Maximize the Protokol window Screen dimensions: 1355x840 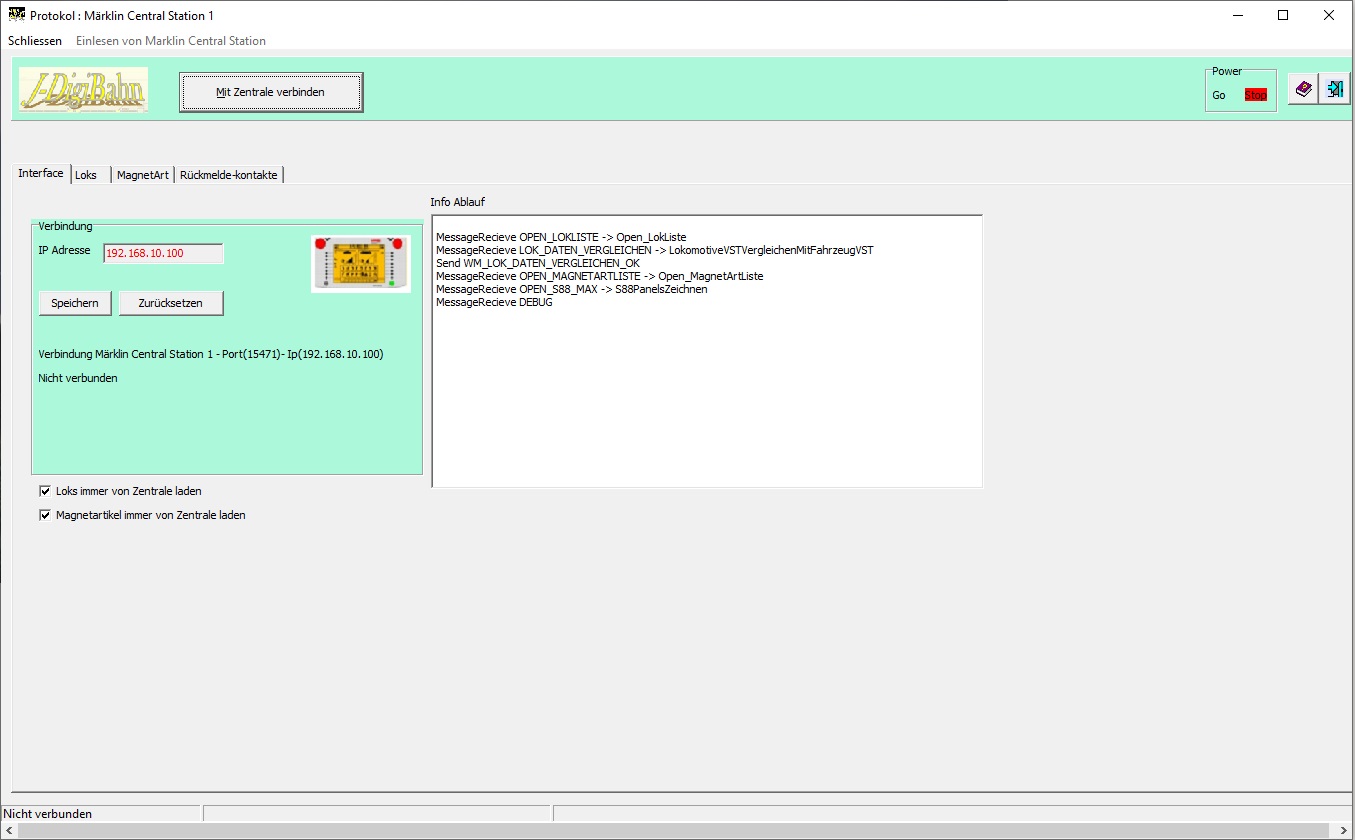point(1283,15)
